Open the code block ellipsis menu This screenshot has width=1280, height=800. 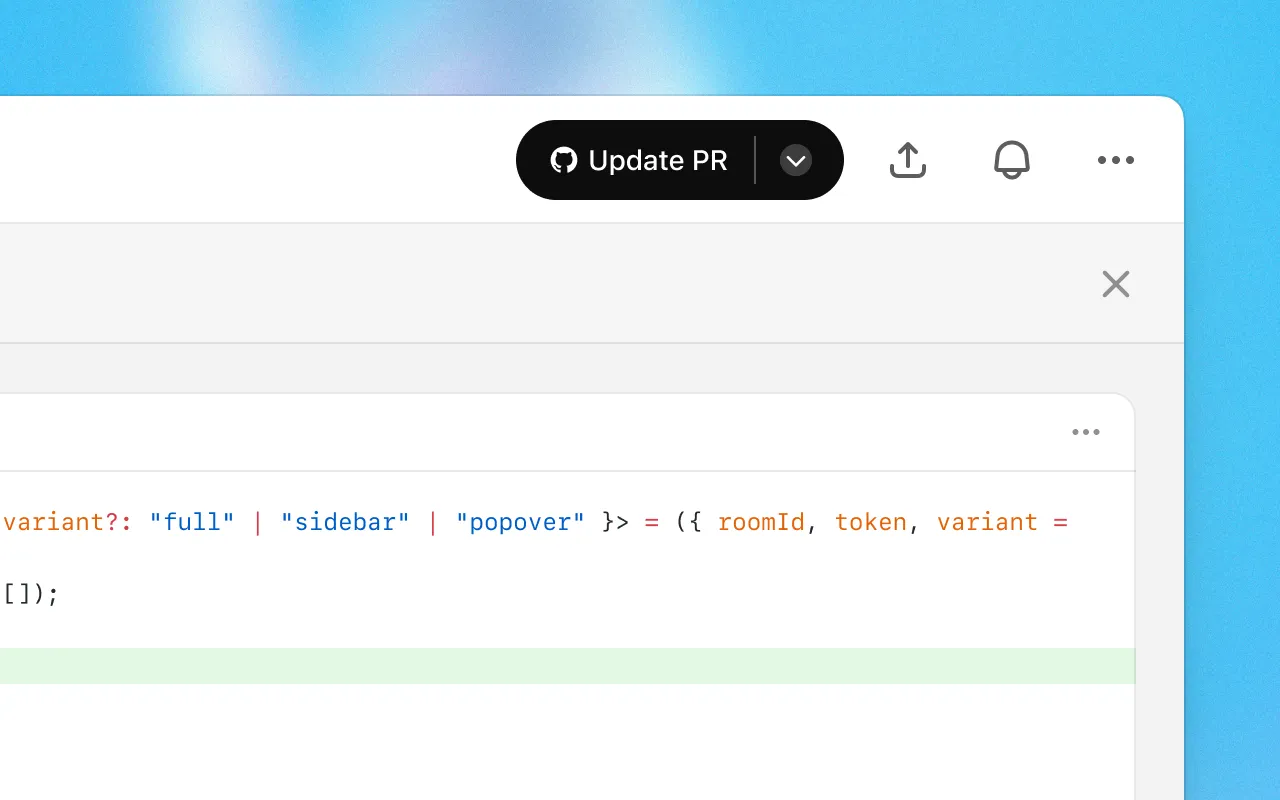(1086, 432)
